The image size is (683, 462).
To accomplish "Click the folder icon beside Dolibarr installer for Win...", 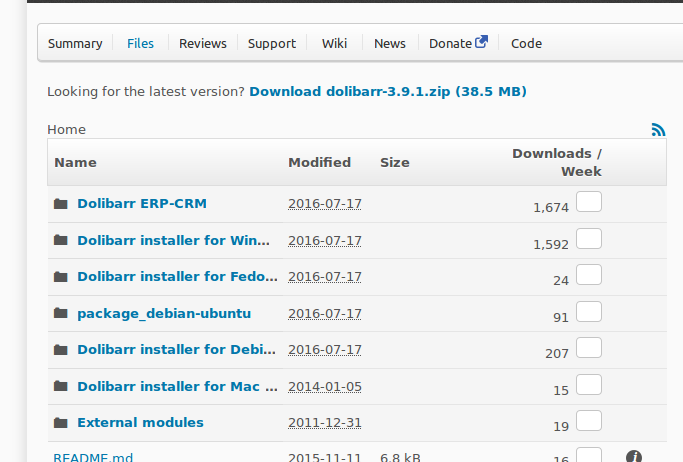I will coord(61,240).
